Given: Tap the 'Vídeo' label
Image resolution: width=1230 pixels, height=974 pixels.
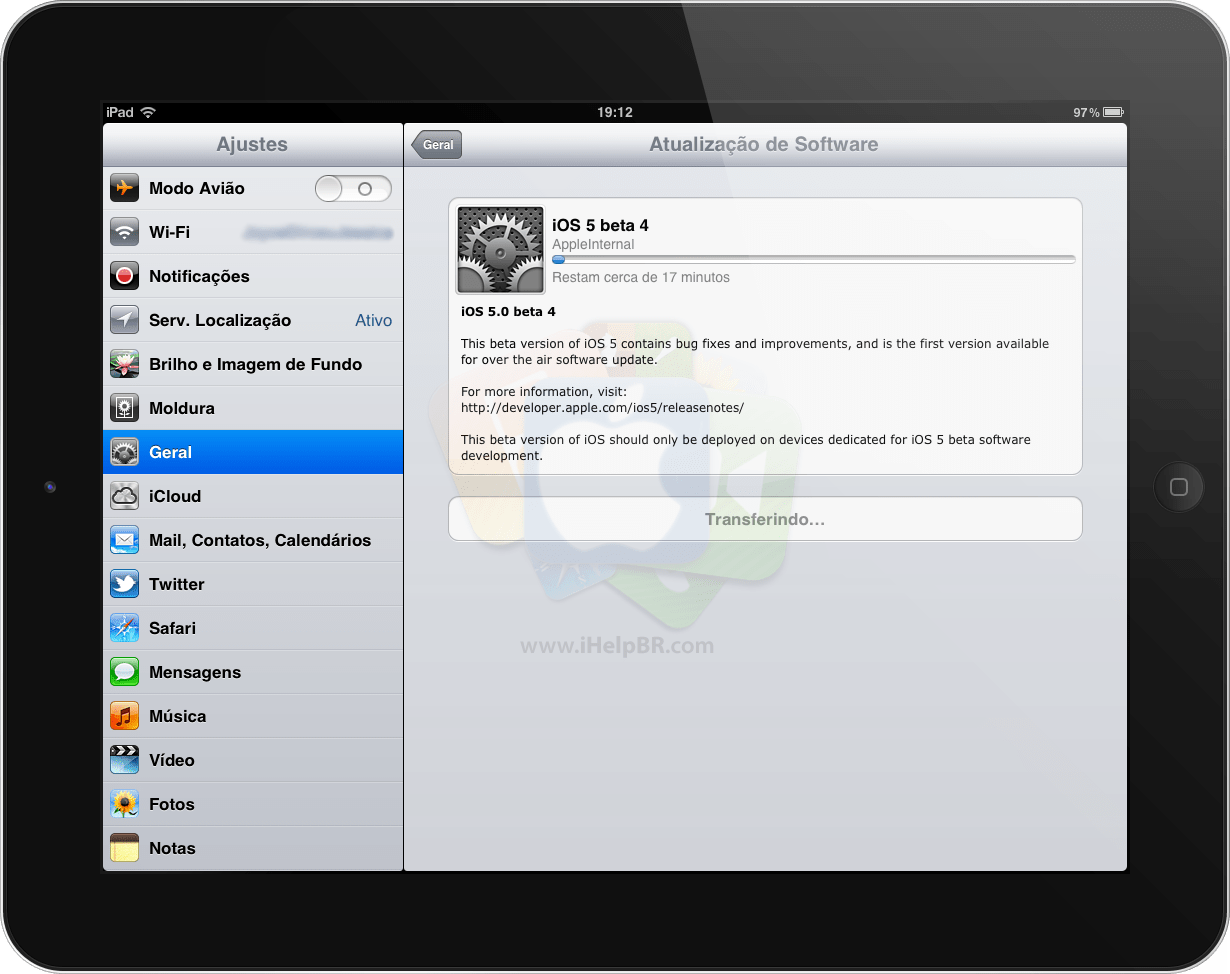Looking at the screenshot, I should [x=172, y=760].
